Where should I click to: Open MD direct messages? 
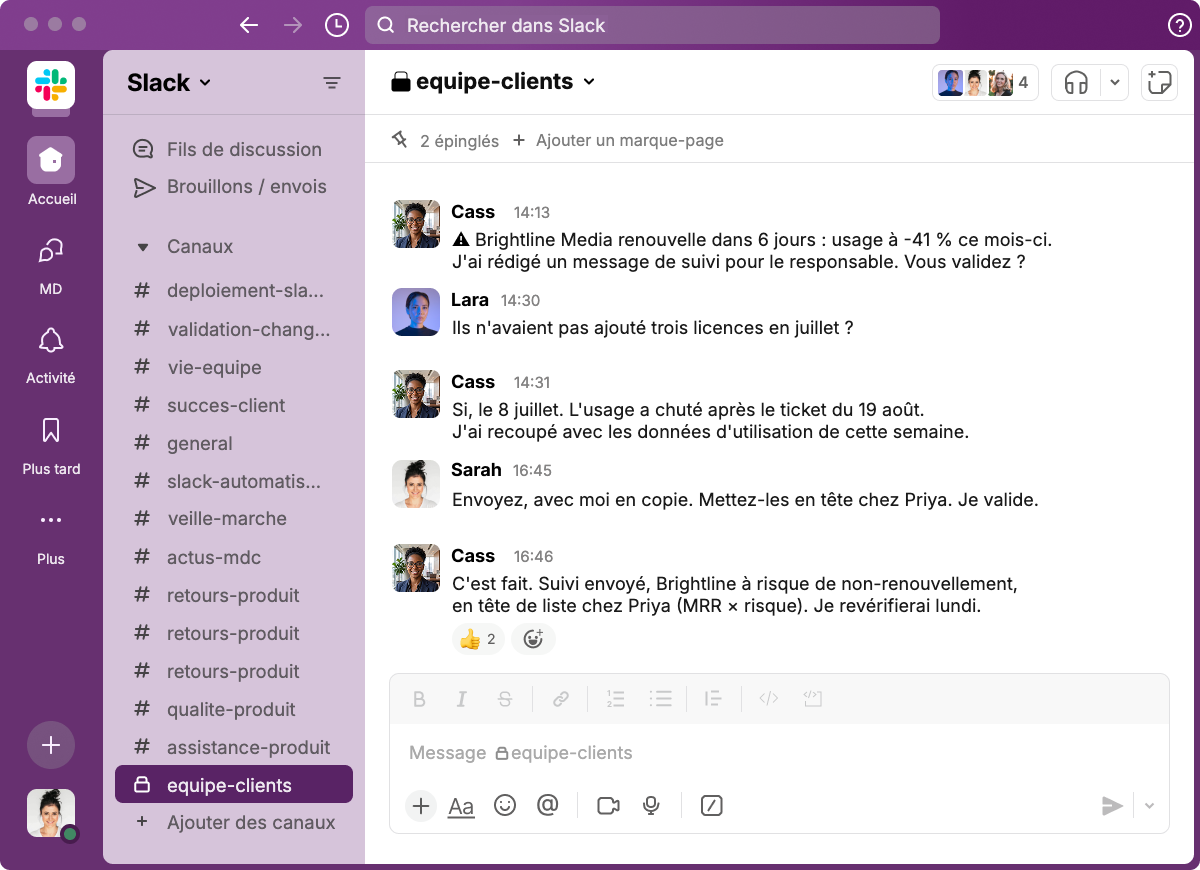[x=51, y=265]
